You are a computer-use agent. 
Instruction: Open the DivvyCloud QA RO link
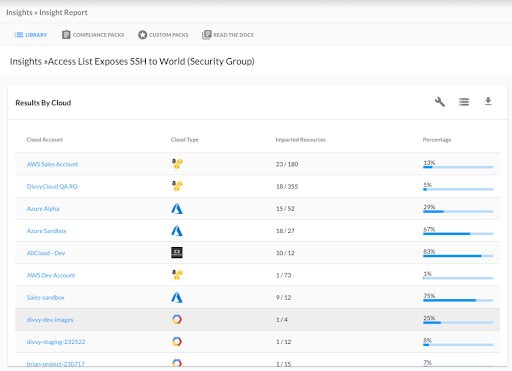[x=52, y=186]
